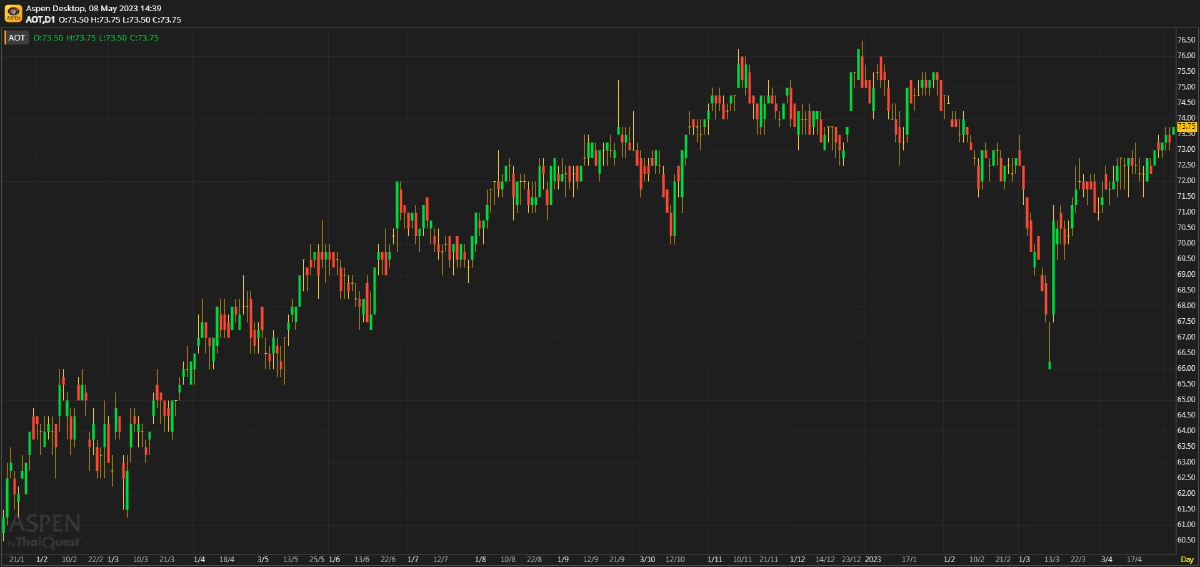Click the 62.00 price axis label
This screenshot has height=567, width=1200.
(x=1187, y=493)
